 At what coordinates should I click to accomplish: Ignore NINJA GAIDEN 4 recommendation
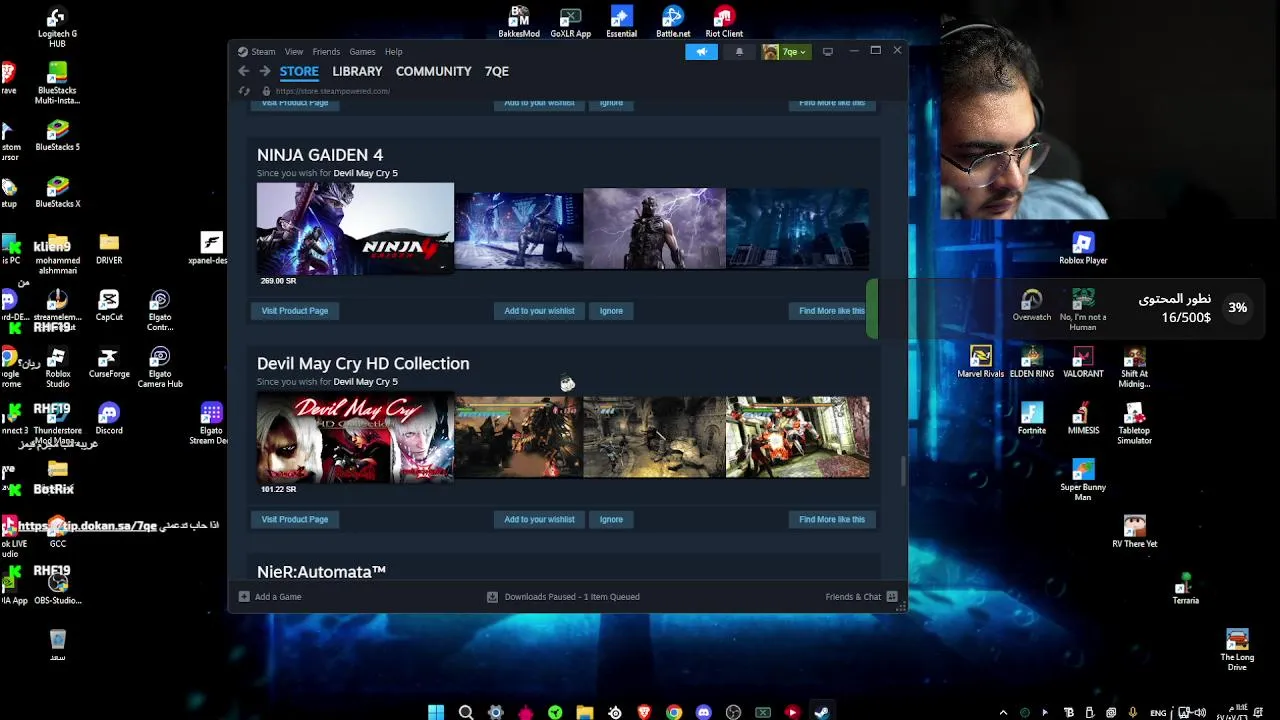pyautogui.click(x=611, y=311)
